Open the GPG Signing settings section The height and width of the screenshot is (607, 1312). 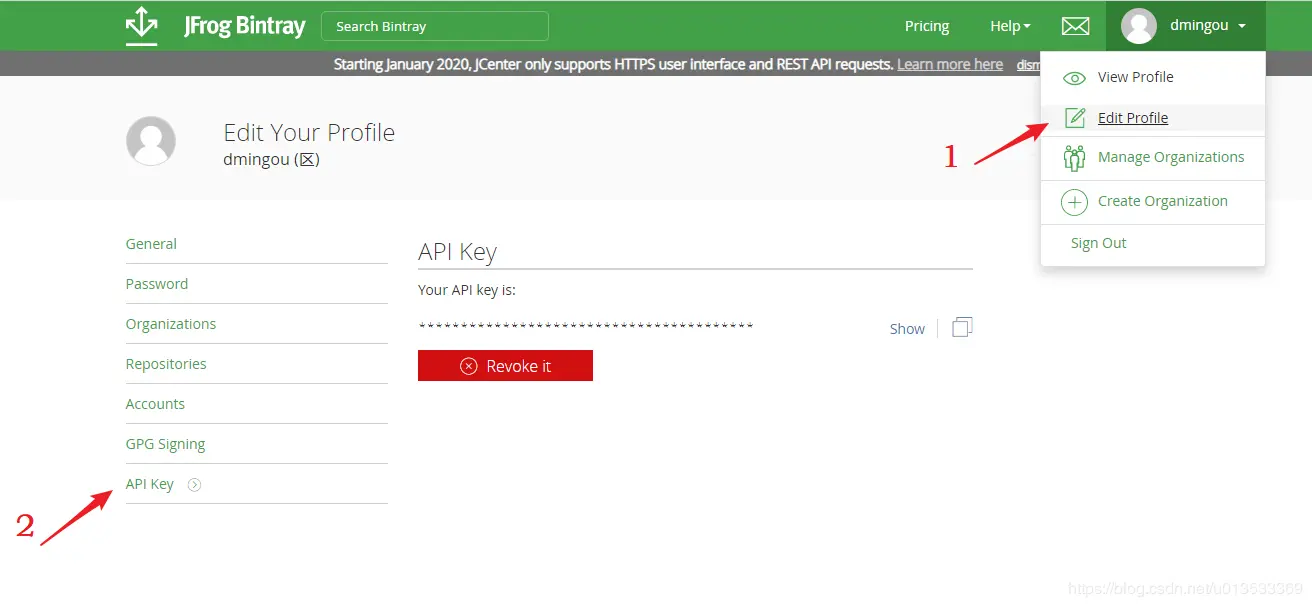coord(165,444)
